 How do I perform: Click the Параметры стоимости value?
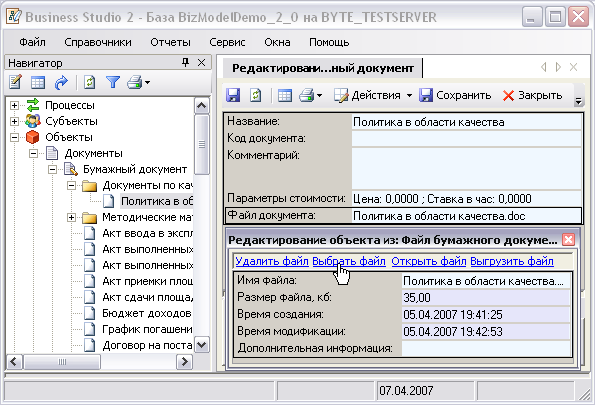click(x=466, y=199)
